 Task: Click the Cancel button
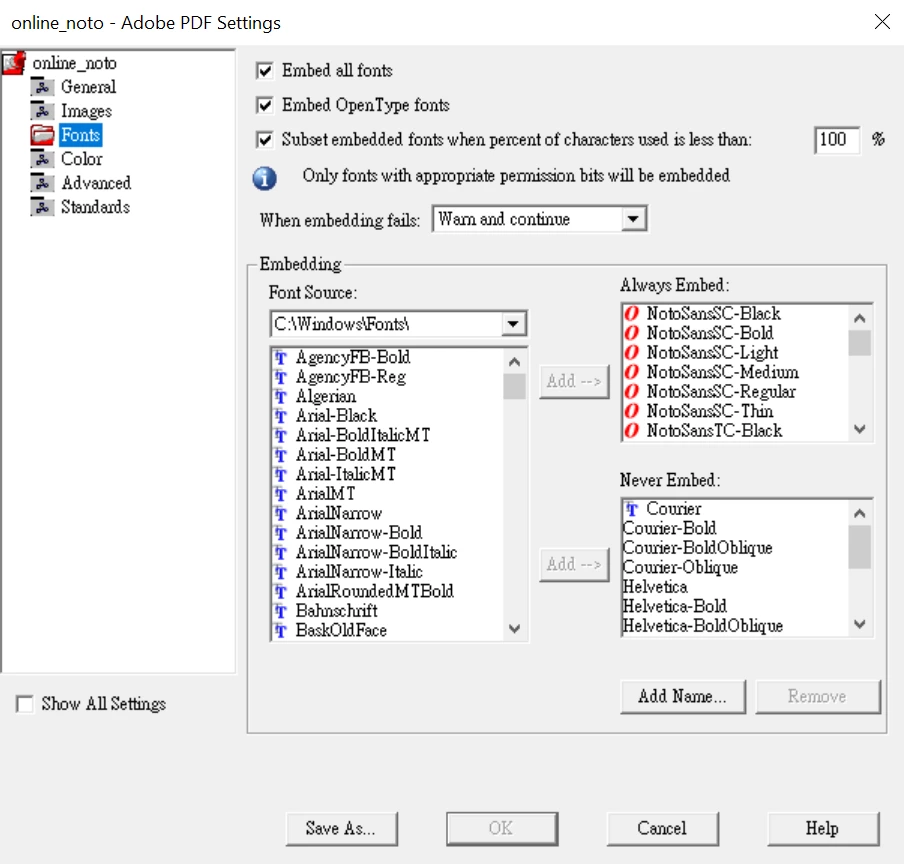point(662,829)
